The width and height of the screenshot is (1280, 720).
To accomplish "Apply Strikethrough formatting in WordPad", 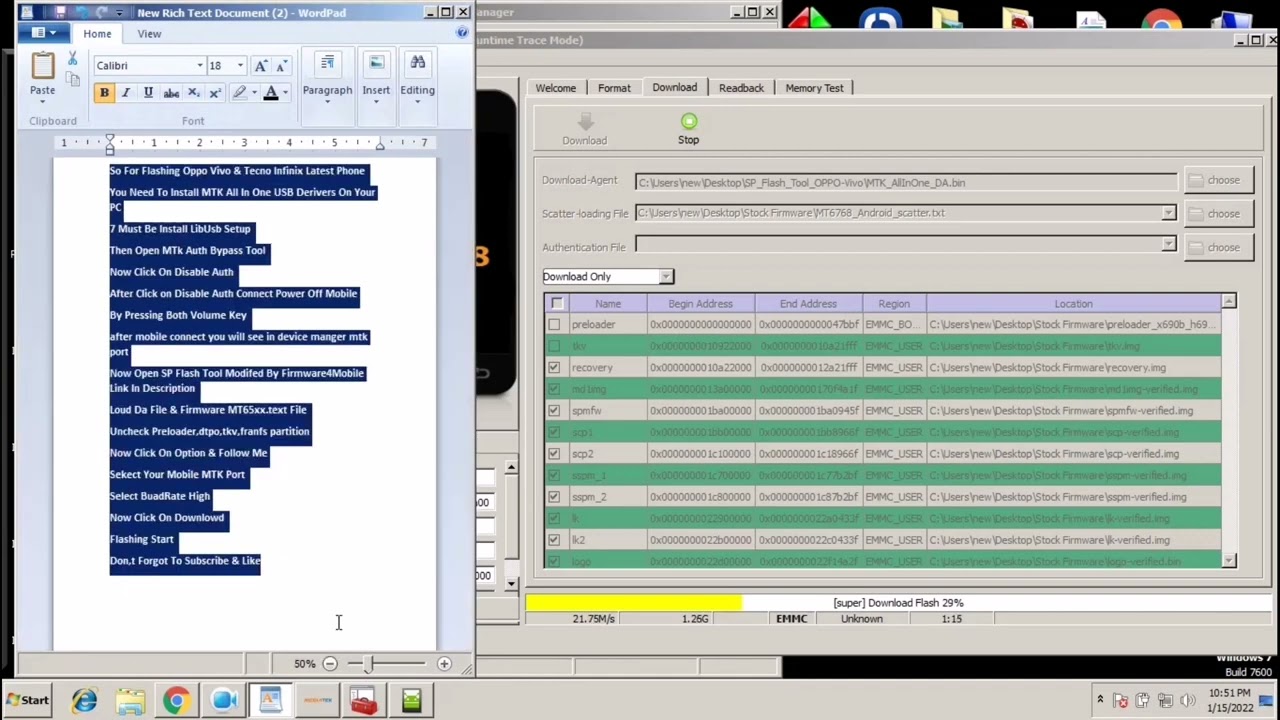I will 171,93.
